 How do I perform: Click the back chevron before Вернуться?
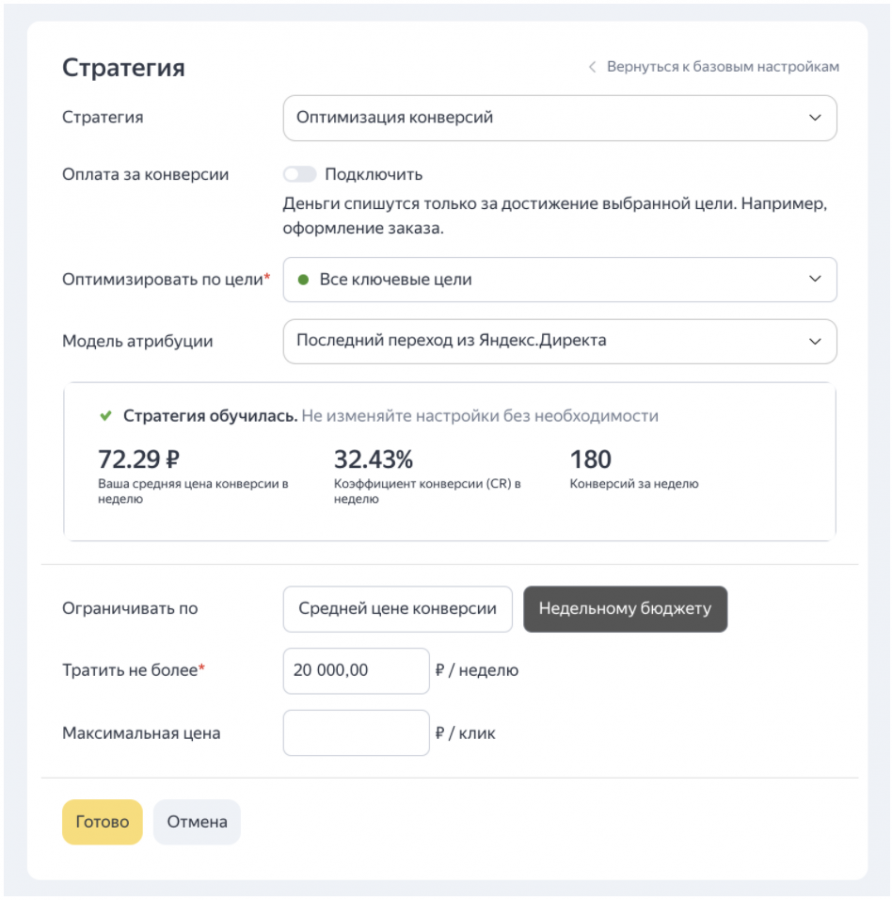[592, 67]
